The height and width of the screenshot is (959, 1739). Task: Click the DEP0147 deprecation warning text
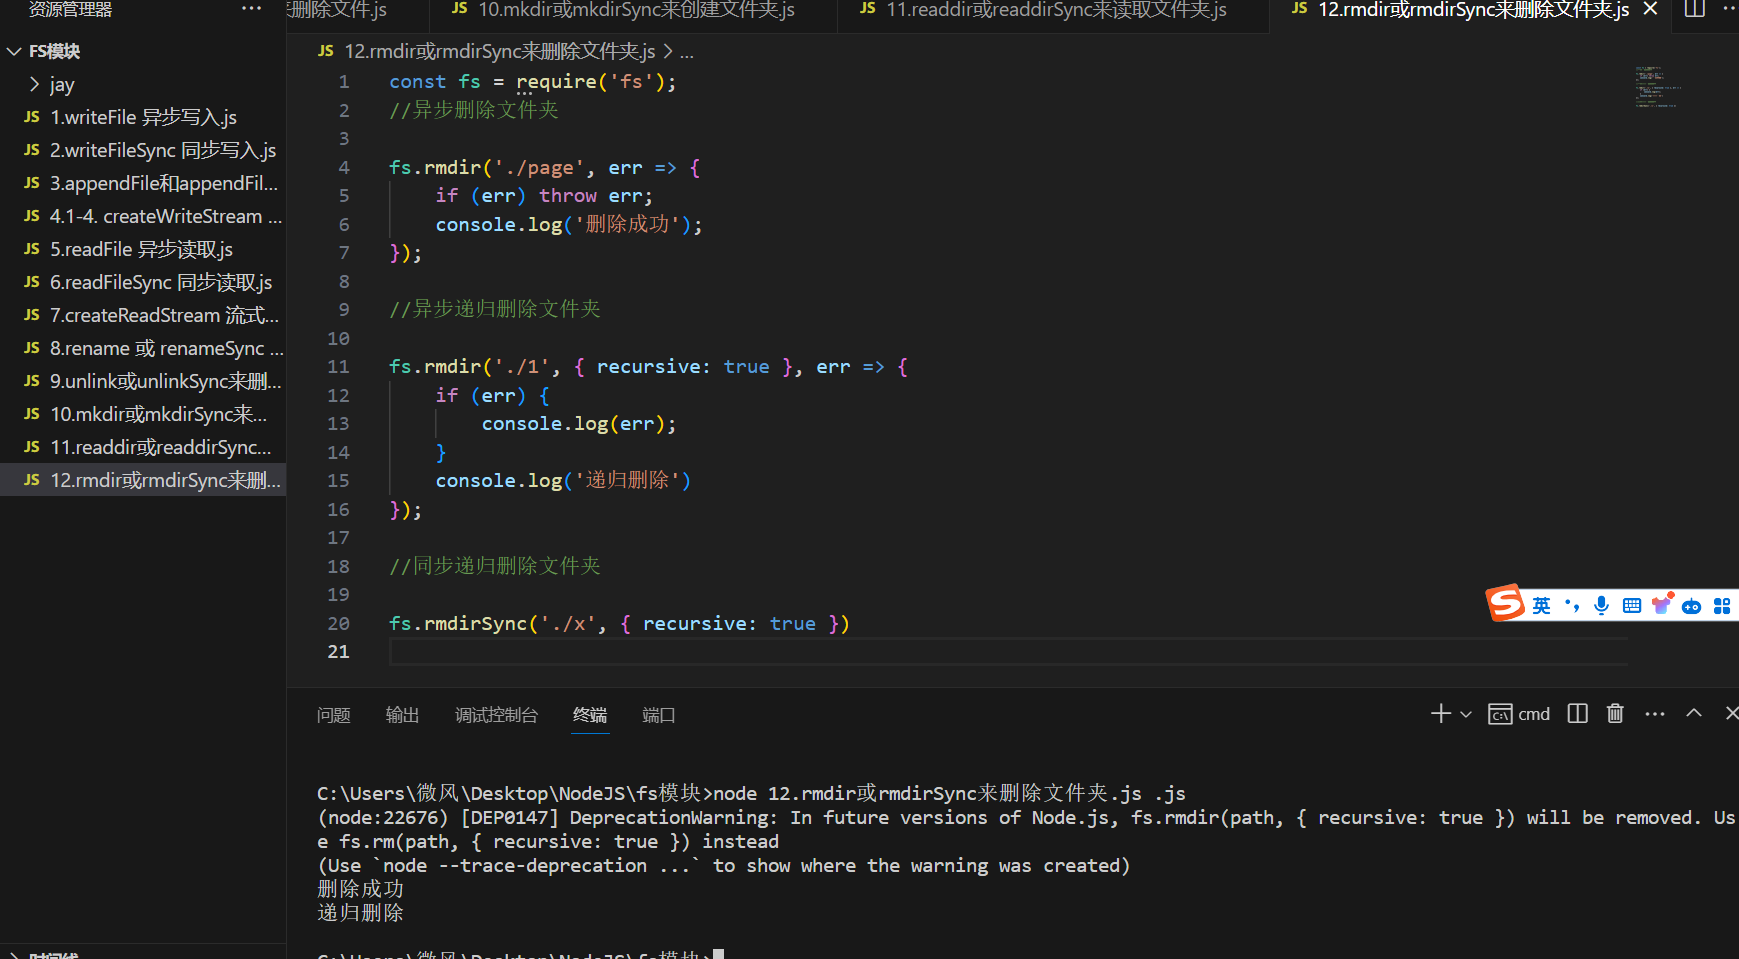(x=1026, y=830)
